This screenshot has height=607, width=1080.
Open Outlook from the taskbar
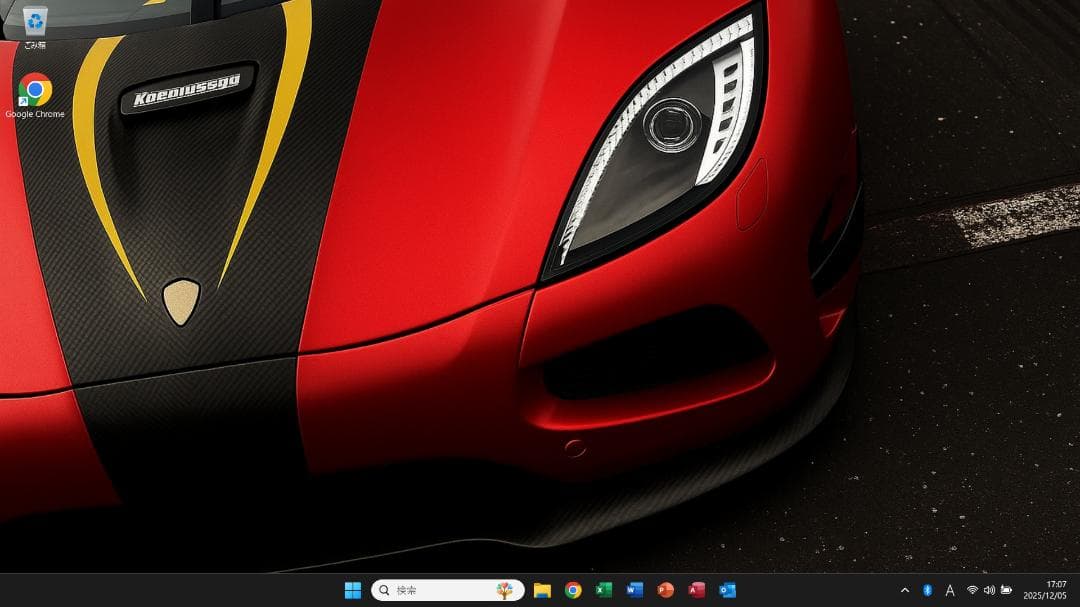tap(728, 590)
